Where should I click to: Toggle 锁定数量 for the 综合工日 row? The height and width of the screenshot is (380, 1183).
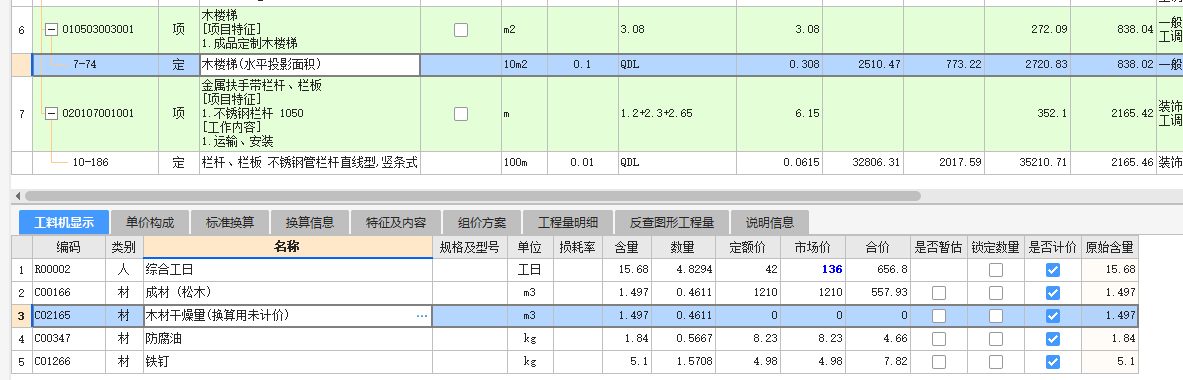click(996, 270)
